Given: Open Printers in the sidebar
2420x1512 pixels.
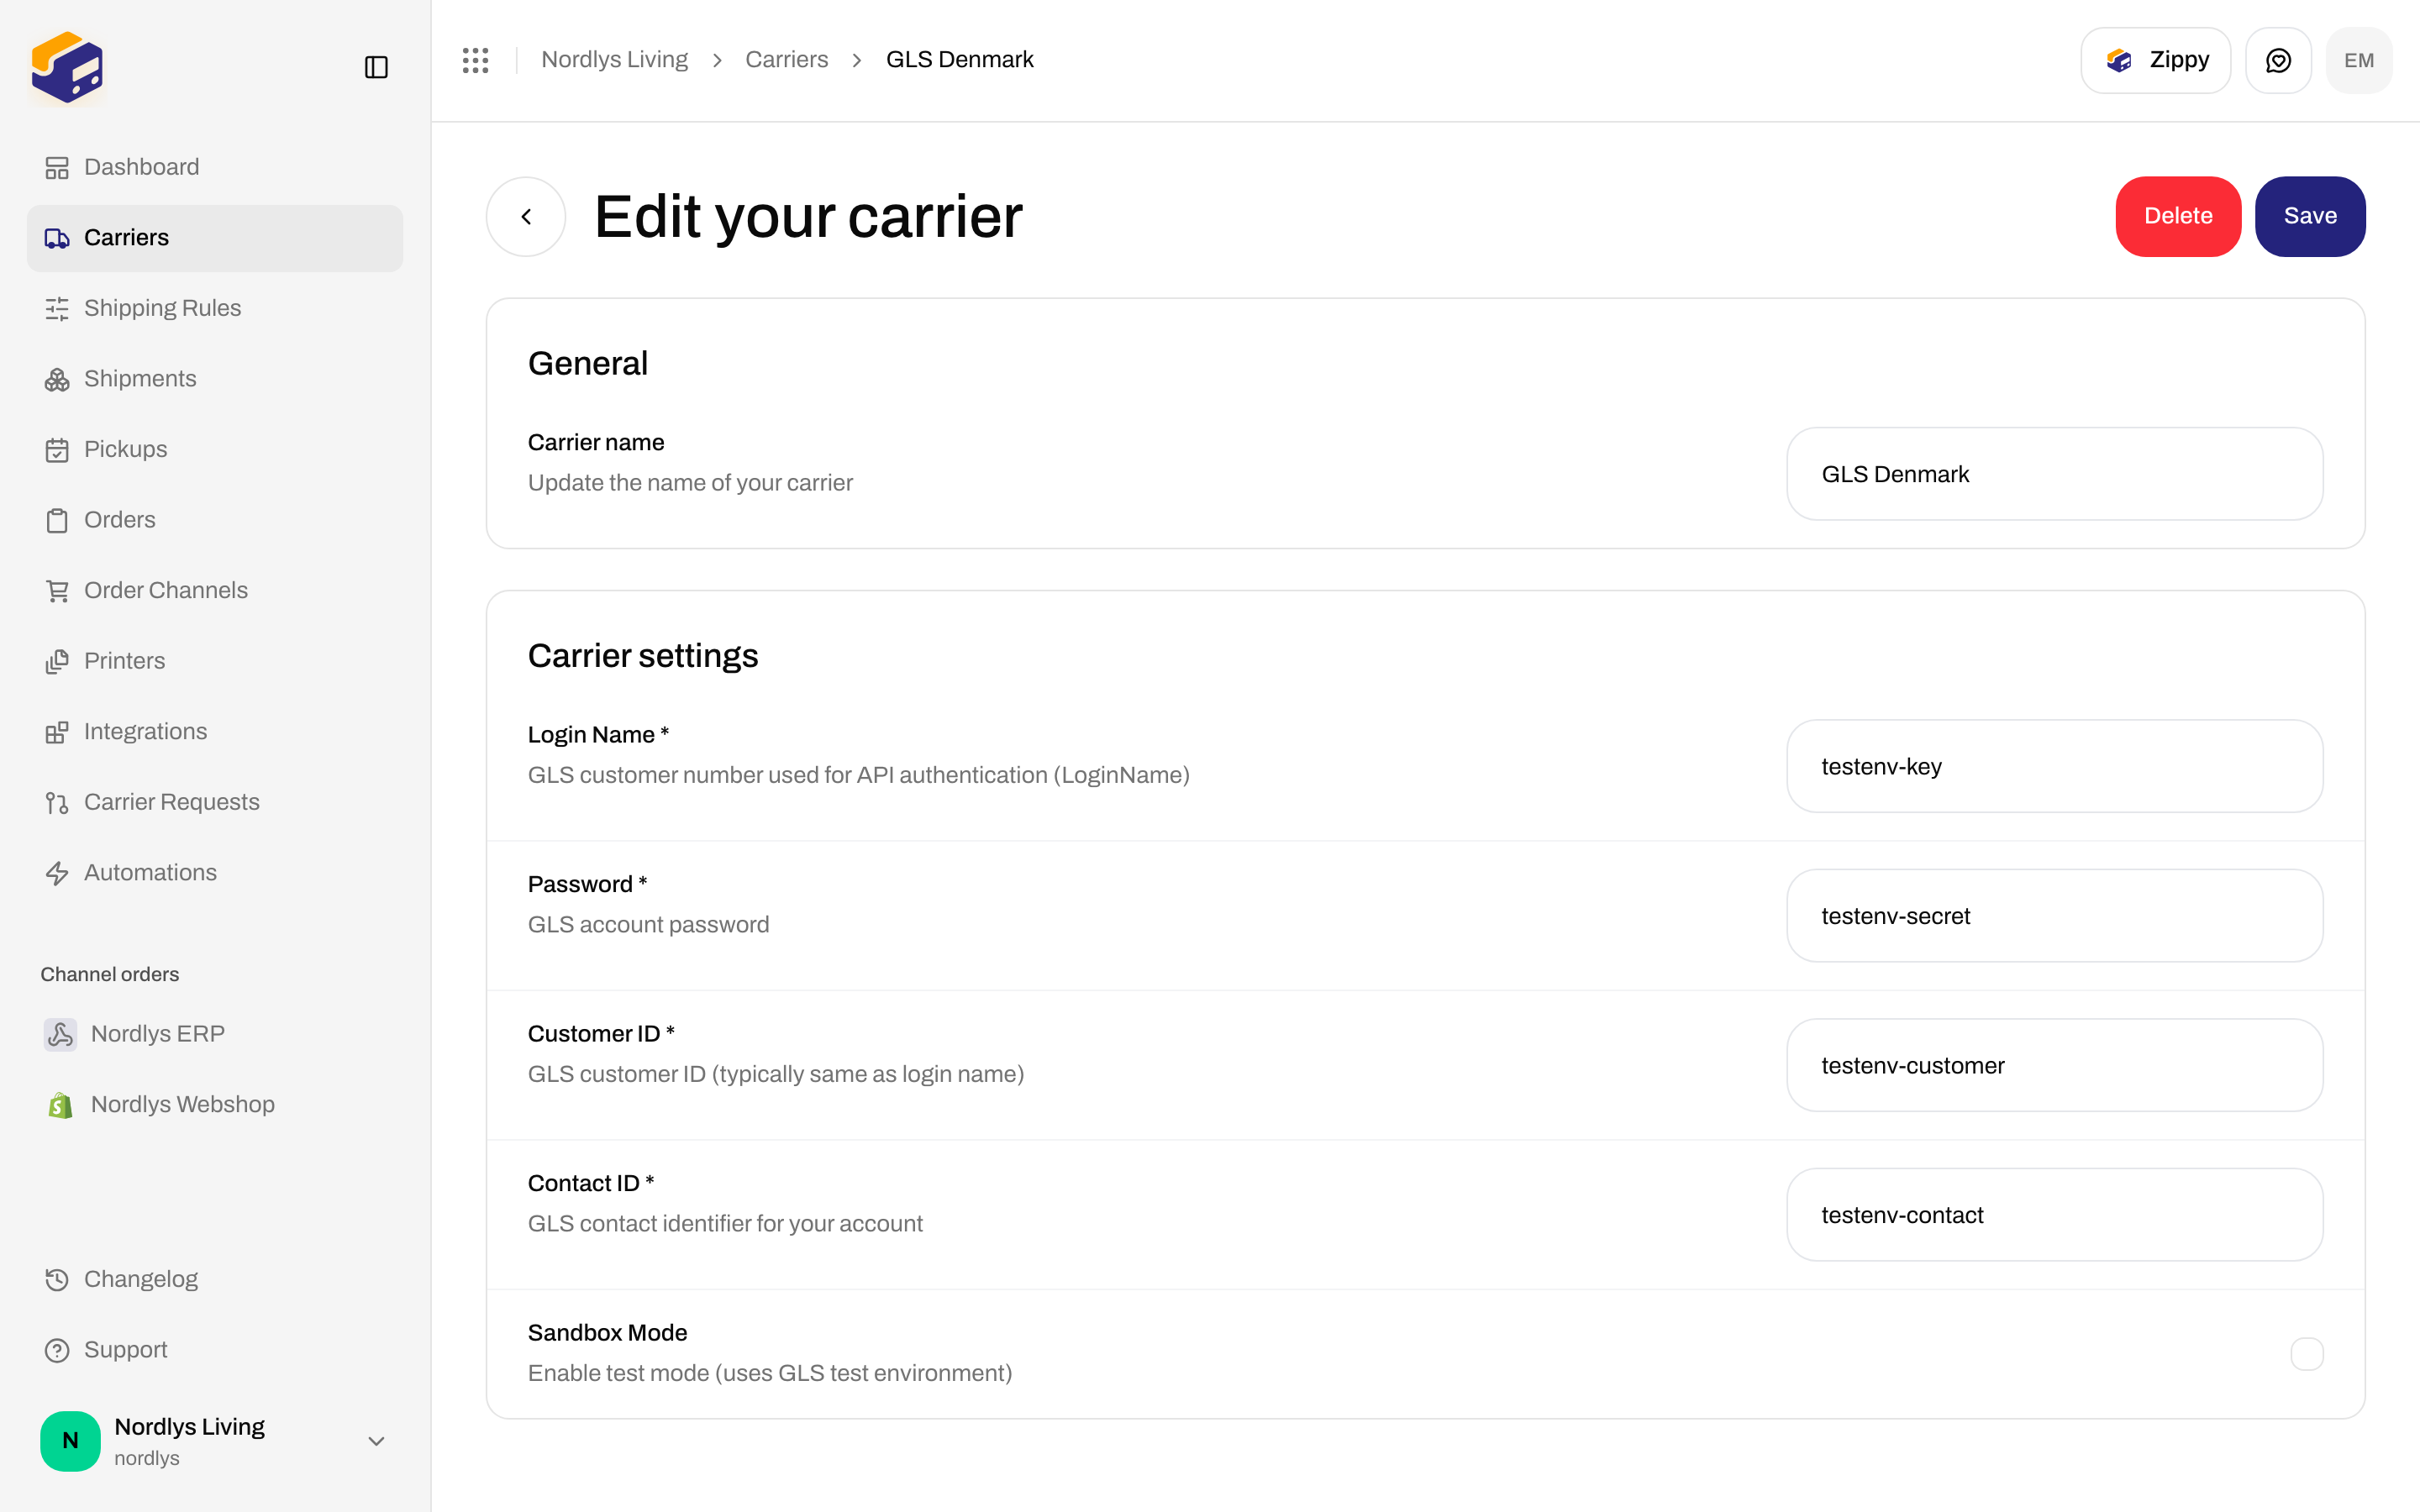Looking at the screenshot, I should [215, 661].
